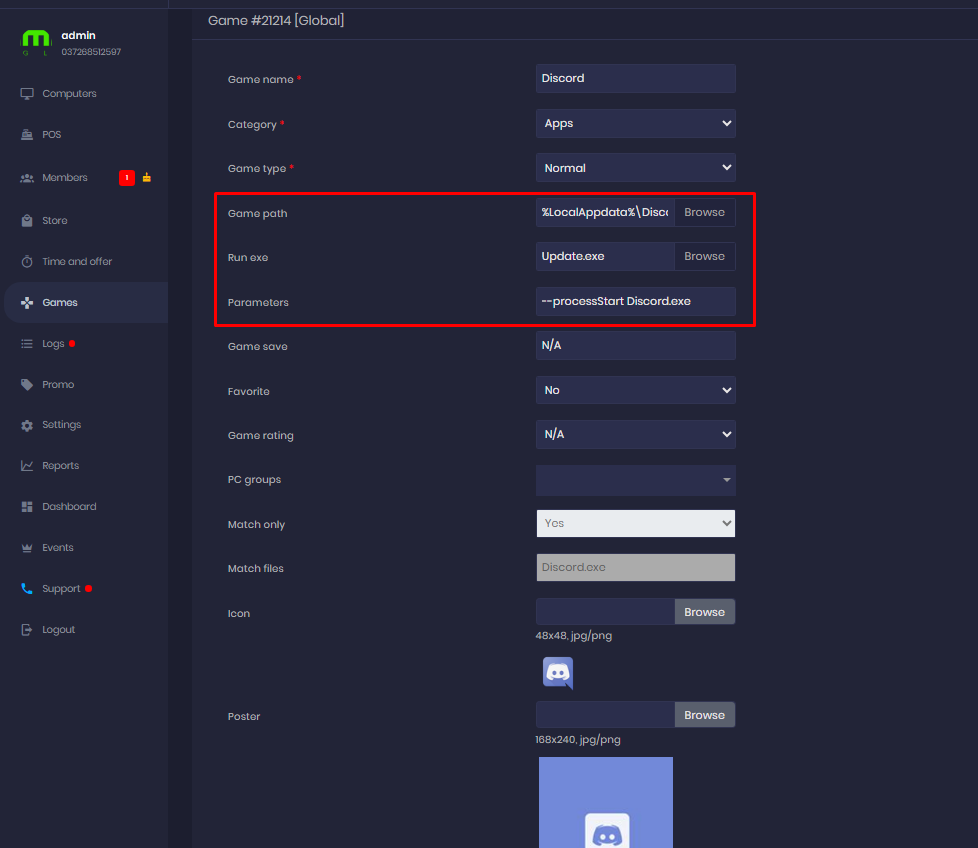
Task: Open the Favorite dropdown showing No
Action: [x=636, y=390]
